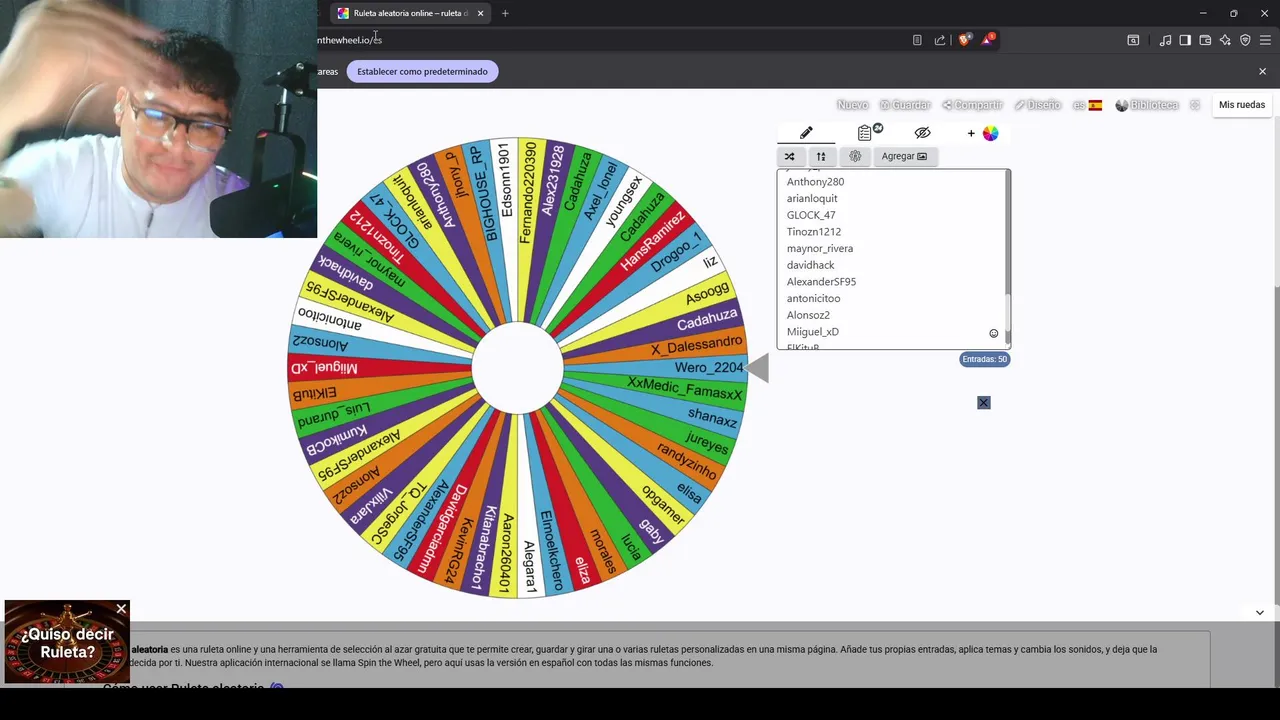
Task: Open Biblioteca wheel library
Action: tap(1147, 105)
